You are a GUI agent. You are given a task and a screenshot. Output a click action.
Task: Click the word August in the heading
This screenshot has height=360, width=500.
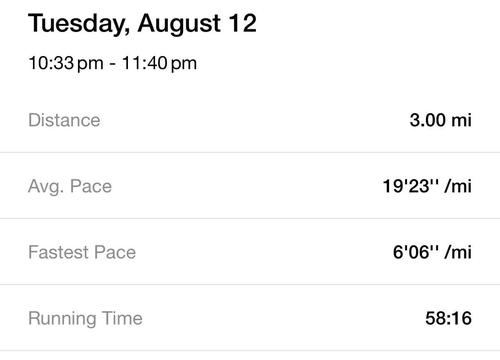[x=179, y=24]
